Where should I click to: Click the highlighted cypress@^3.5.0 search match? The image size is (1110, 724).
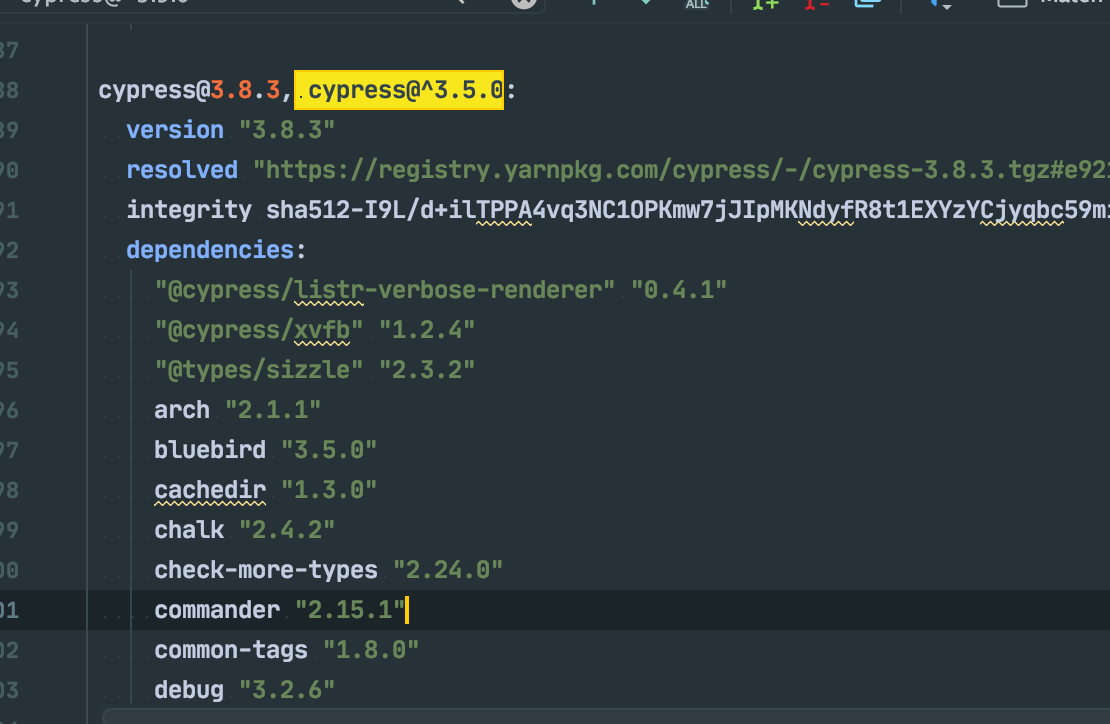399,89
